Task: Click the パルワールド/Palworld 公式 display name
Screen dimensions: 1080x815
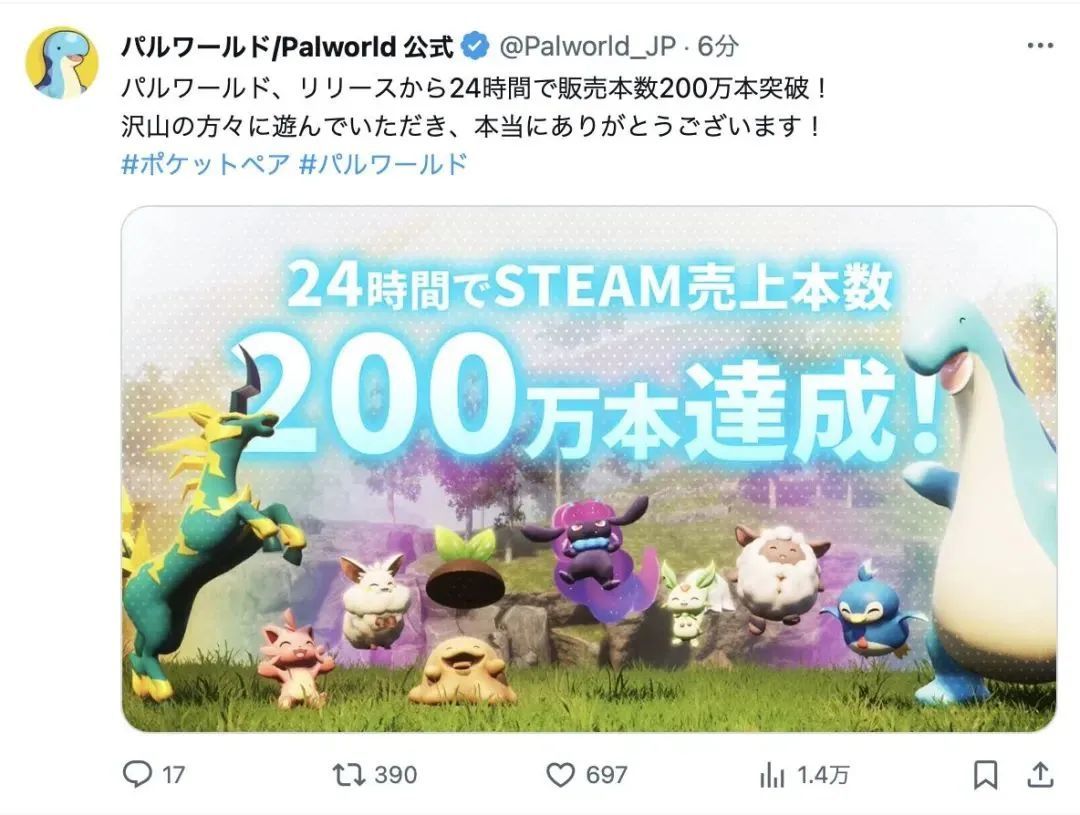Action: point(287,46)
